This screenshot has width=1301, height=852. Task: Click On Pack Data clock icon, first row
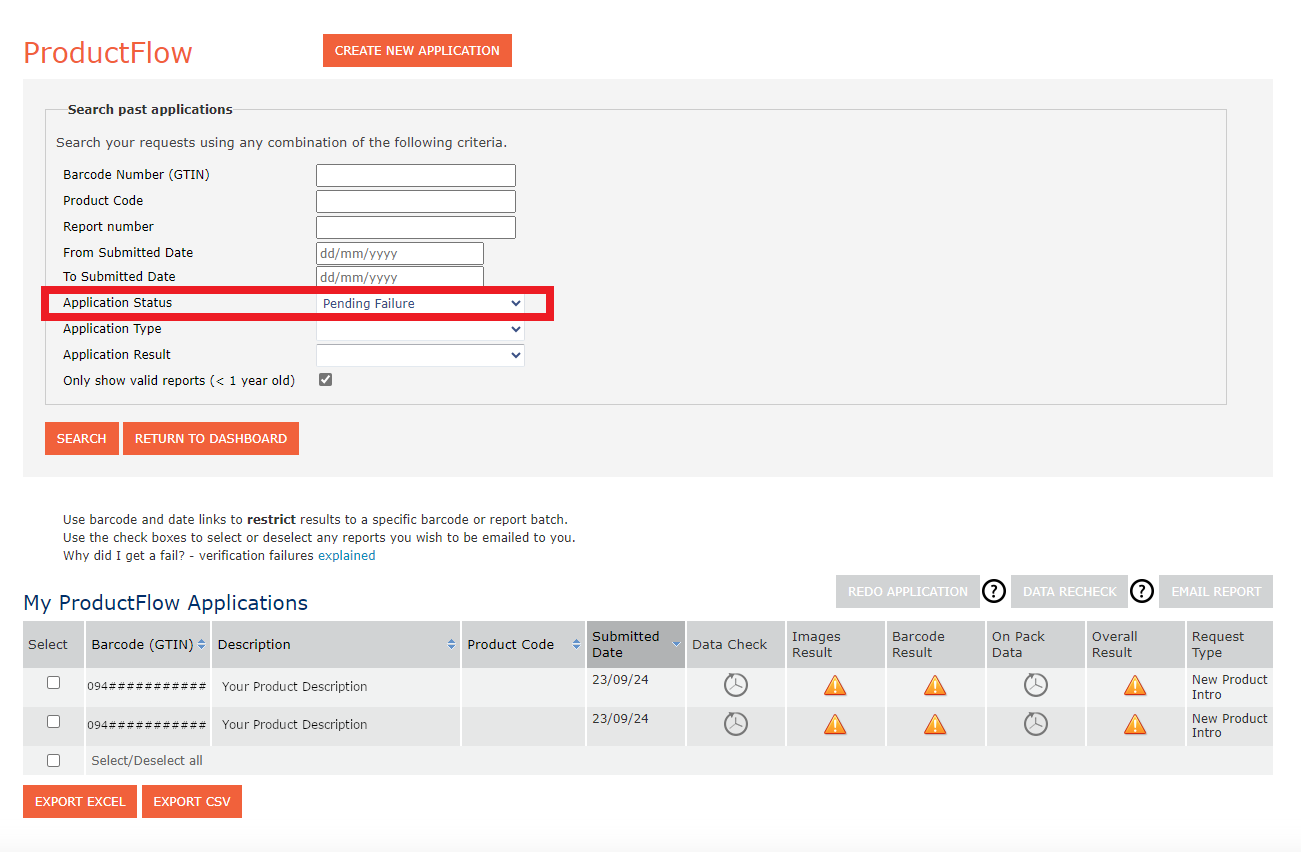[x=1036, y=685]
